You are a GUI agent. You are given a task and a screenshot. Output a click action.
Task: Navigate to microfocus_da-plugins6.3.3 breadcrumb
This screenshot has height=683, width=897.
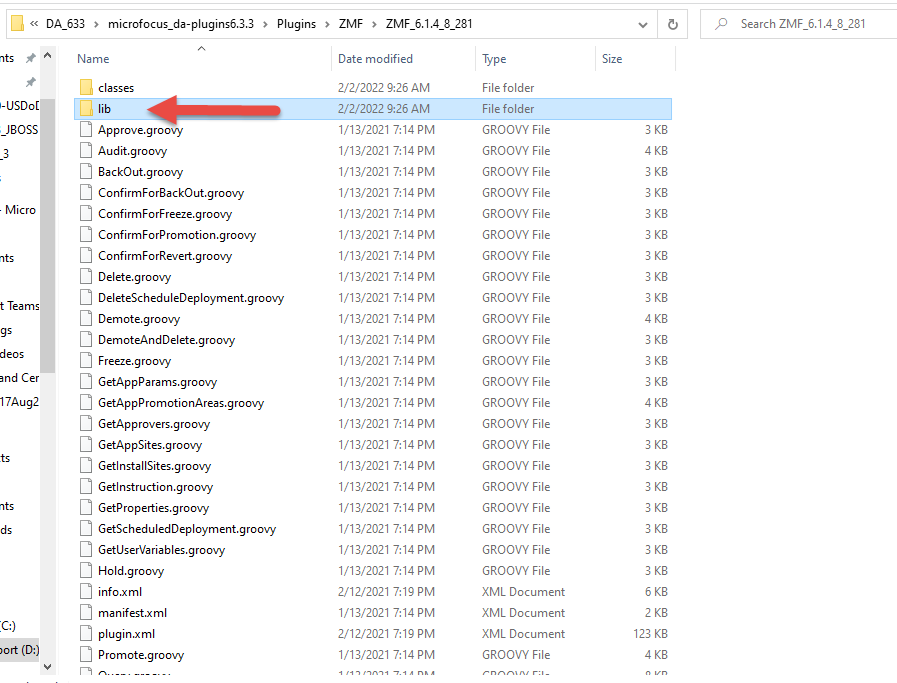tap(186, 24)
